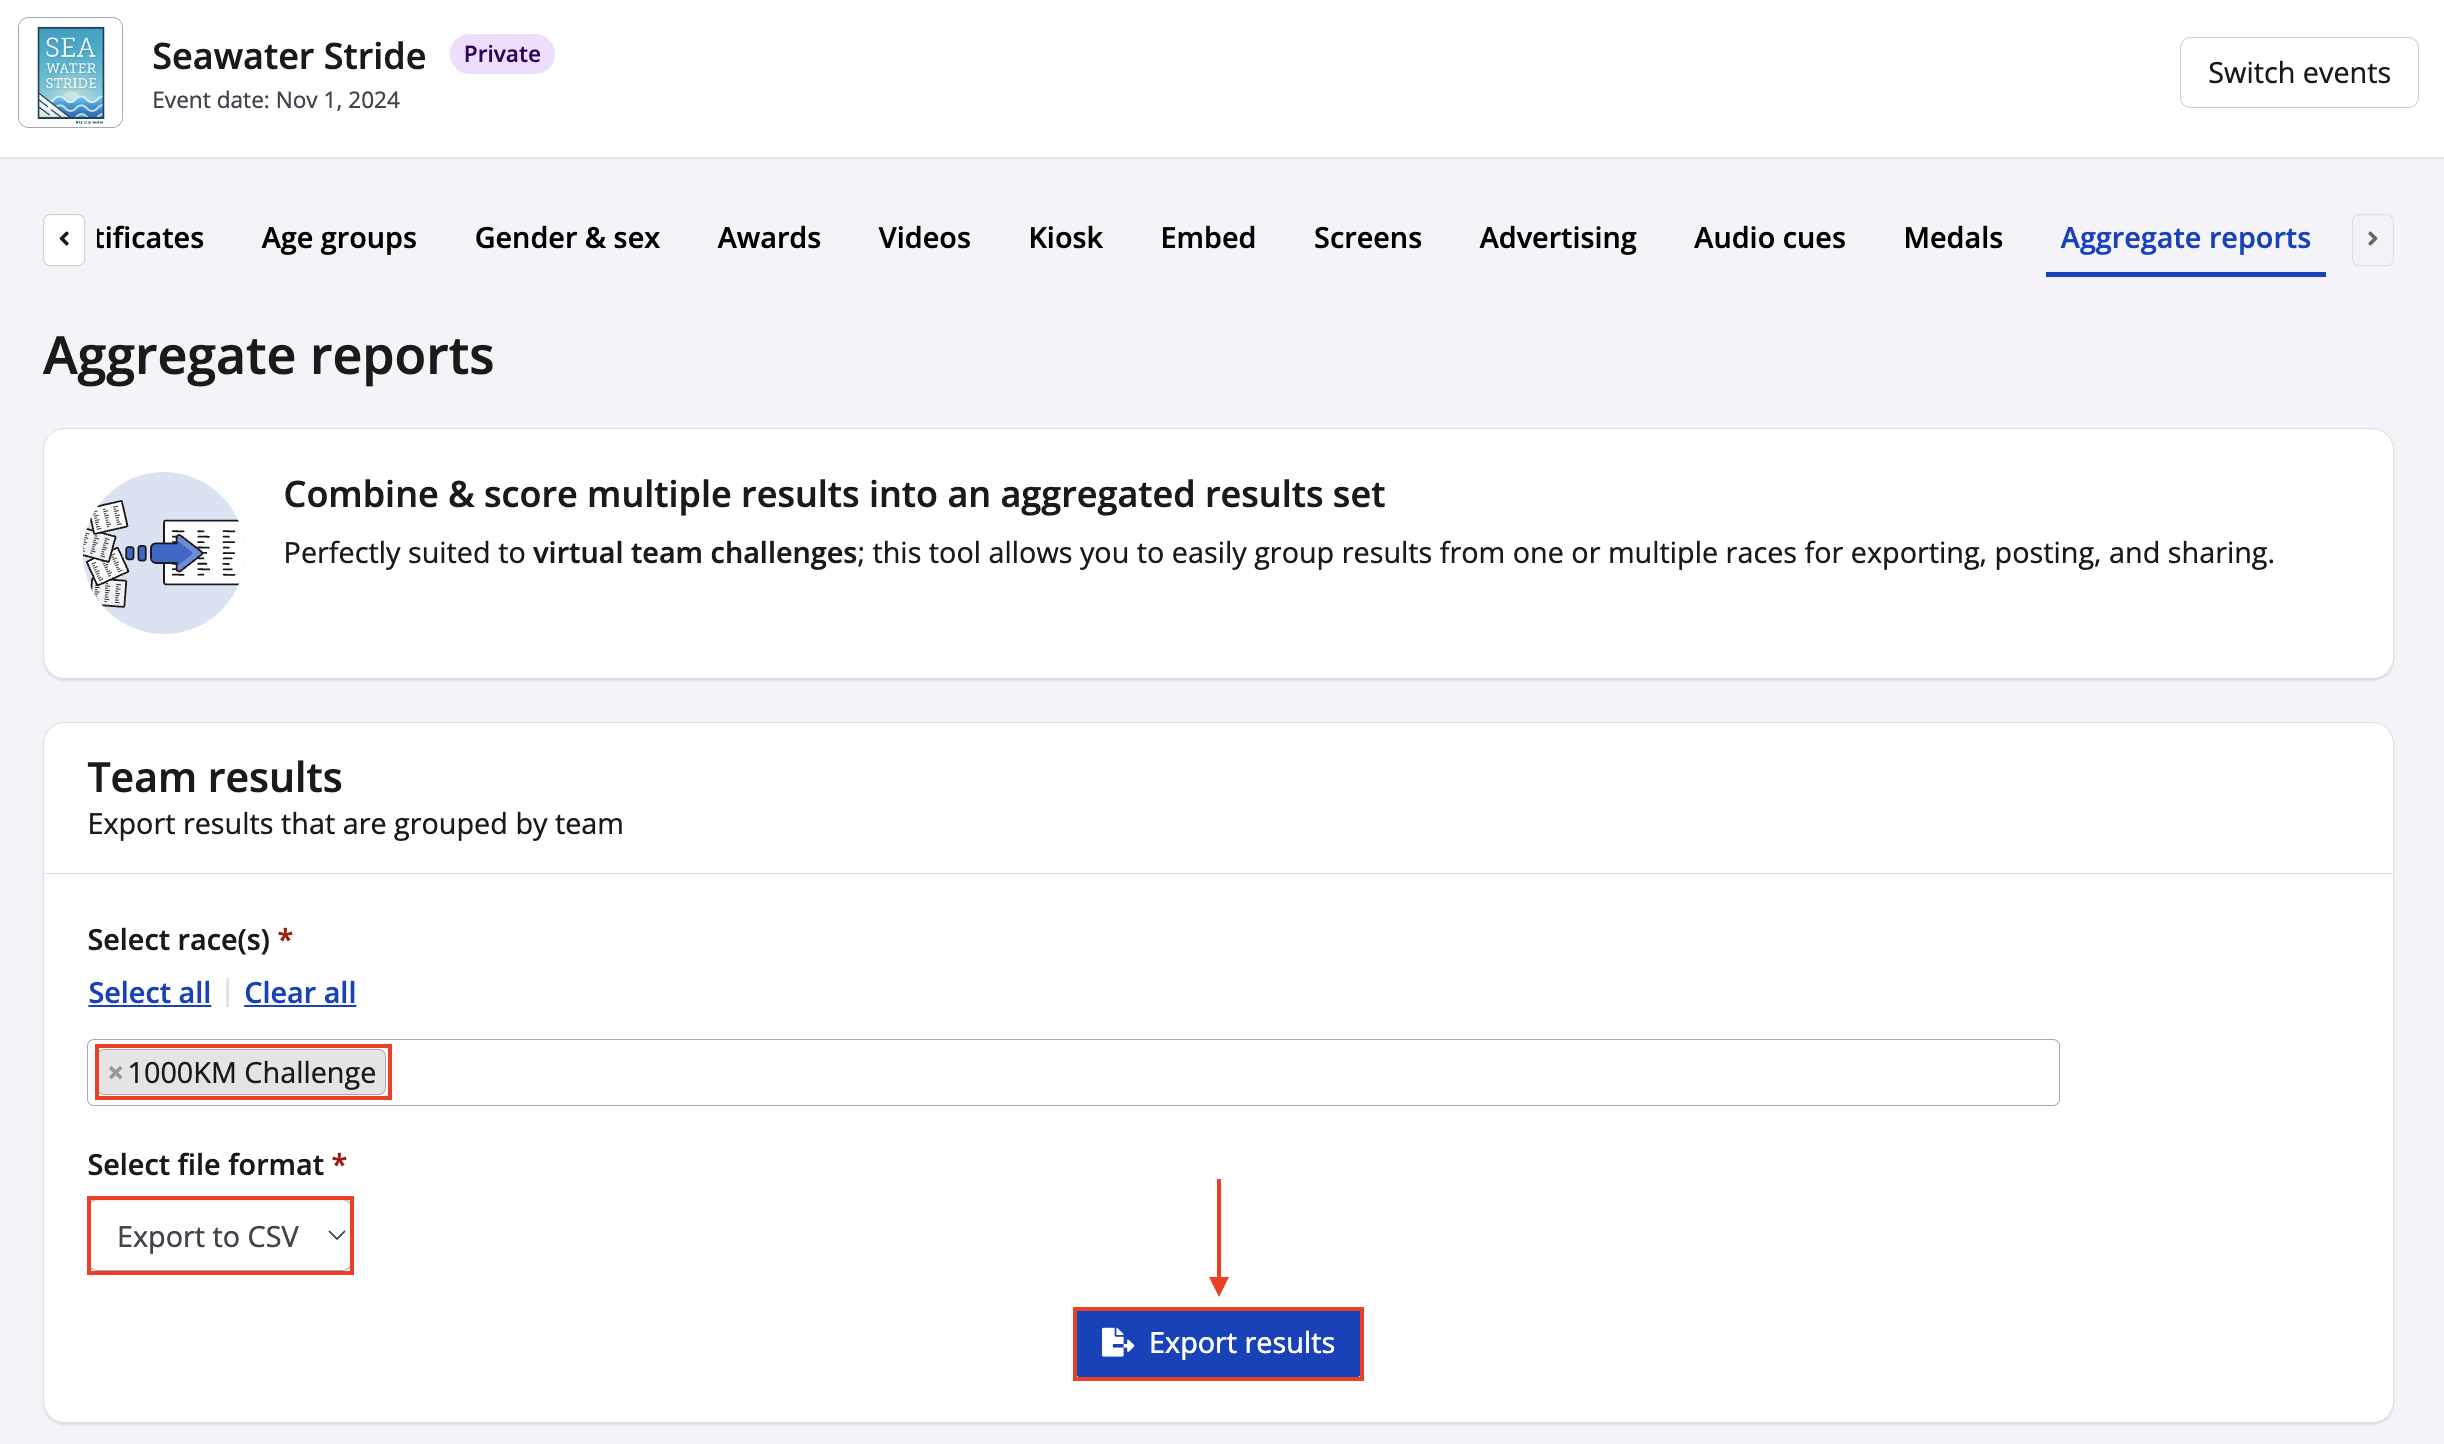Open the Embed tab
The width and height of the screenshot is (2444, 1444).
coord(1207,238)
